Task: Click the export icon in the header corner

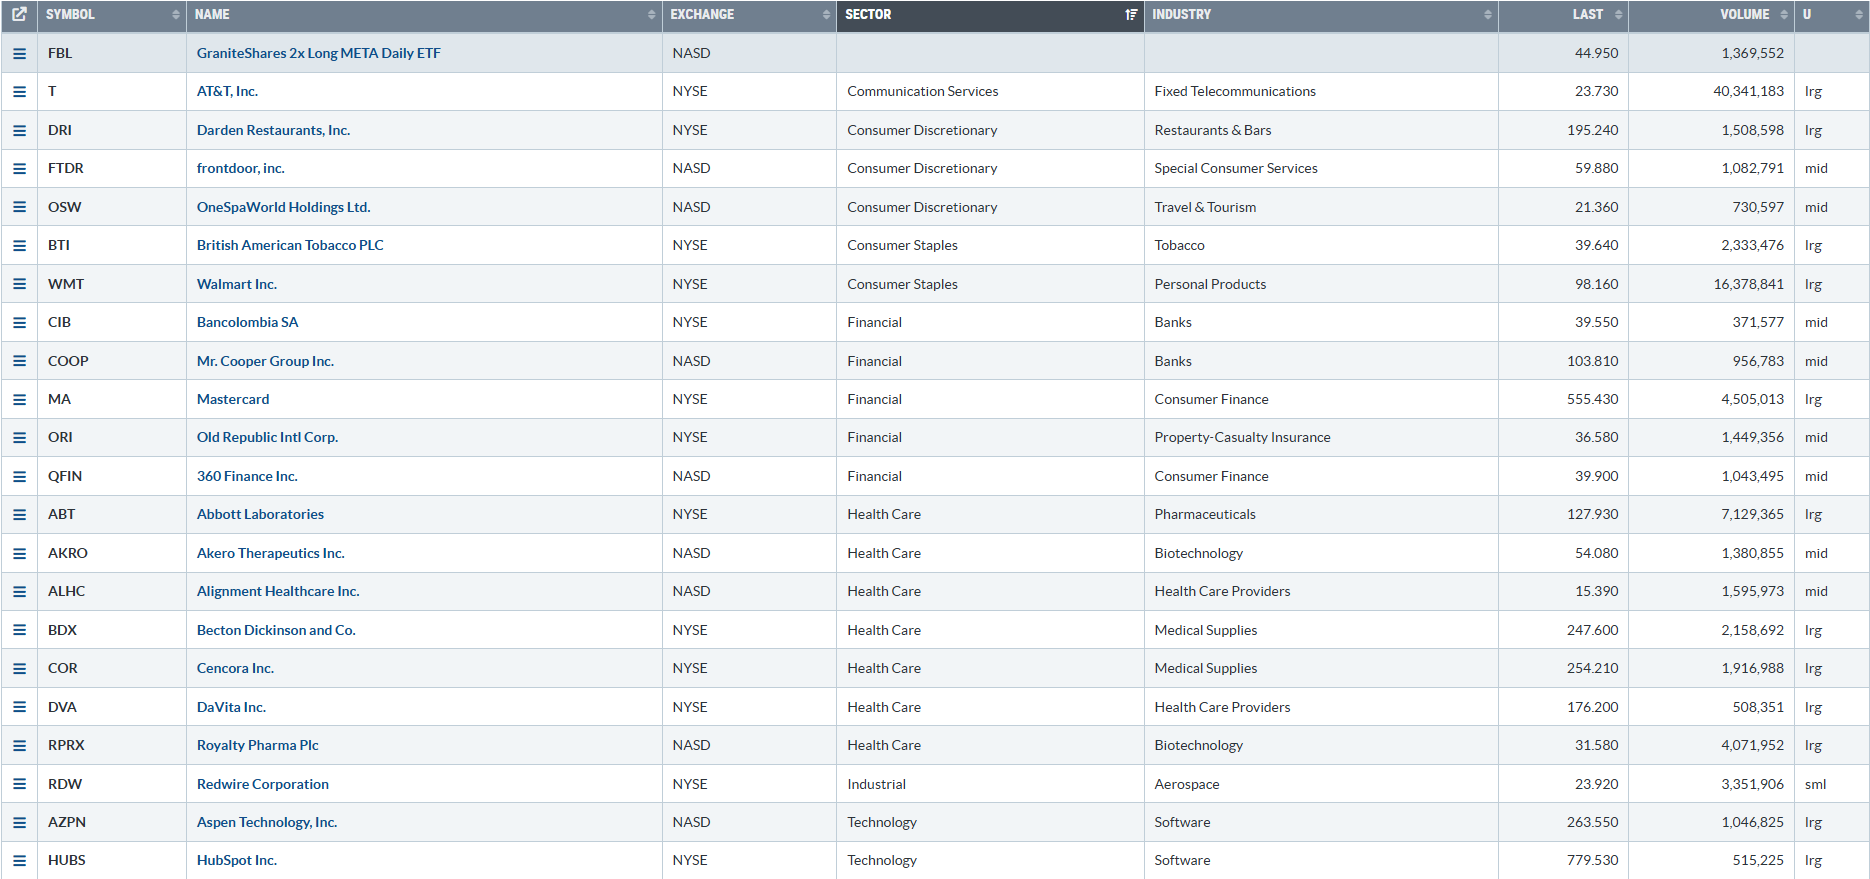Action: coord(19,15)
